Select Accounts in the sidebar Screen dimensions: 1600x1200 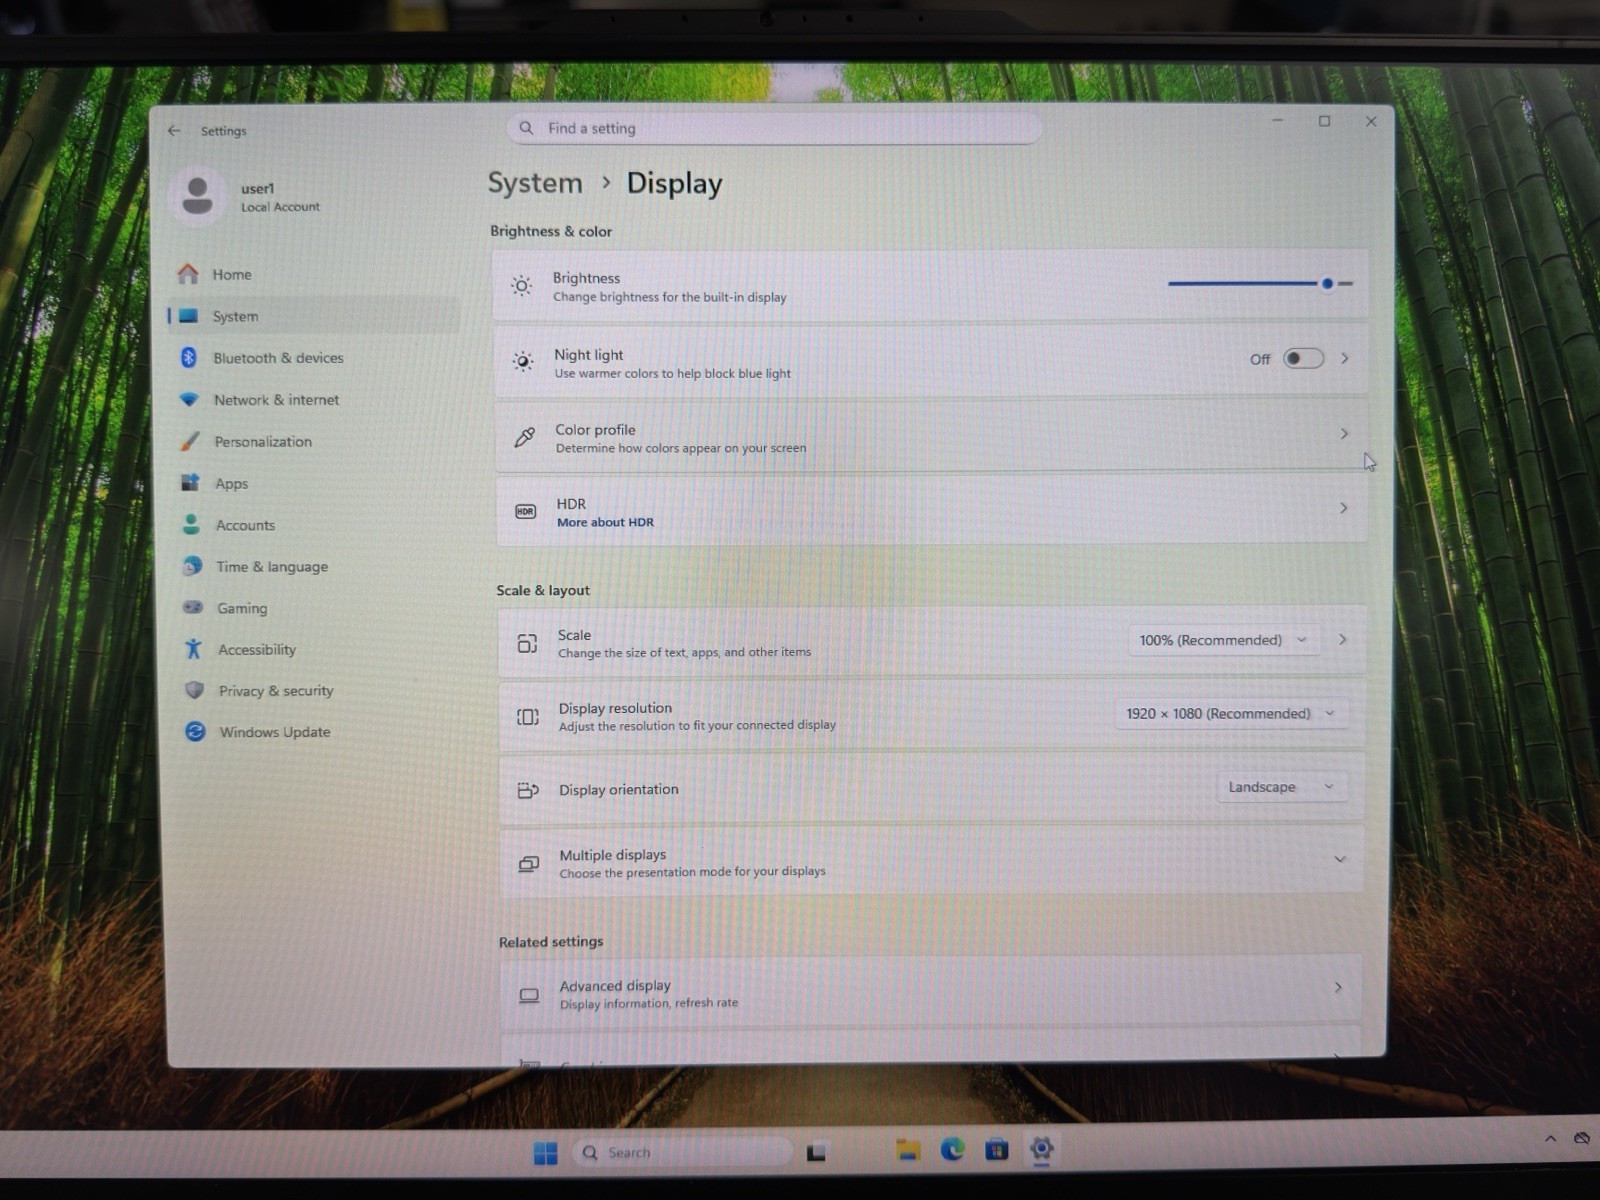318,524
